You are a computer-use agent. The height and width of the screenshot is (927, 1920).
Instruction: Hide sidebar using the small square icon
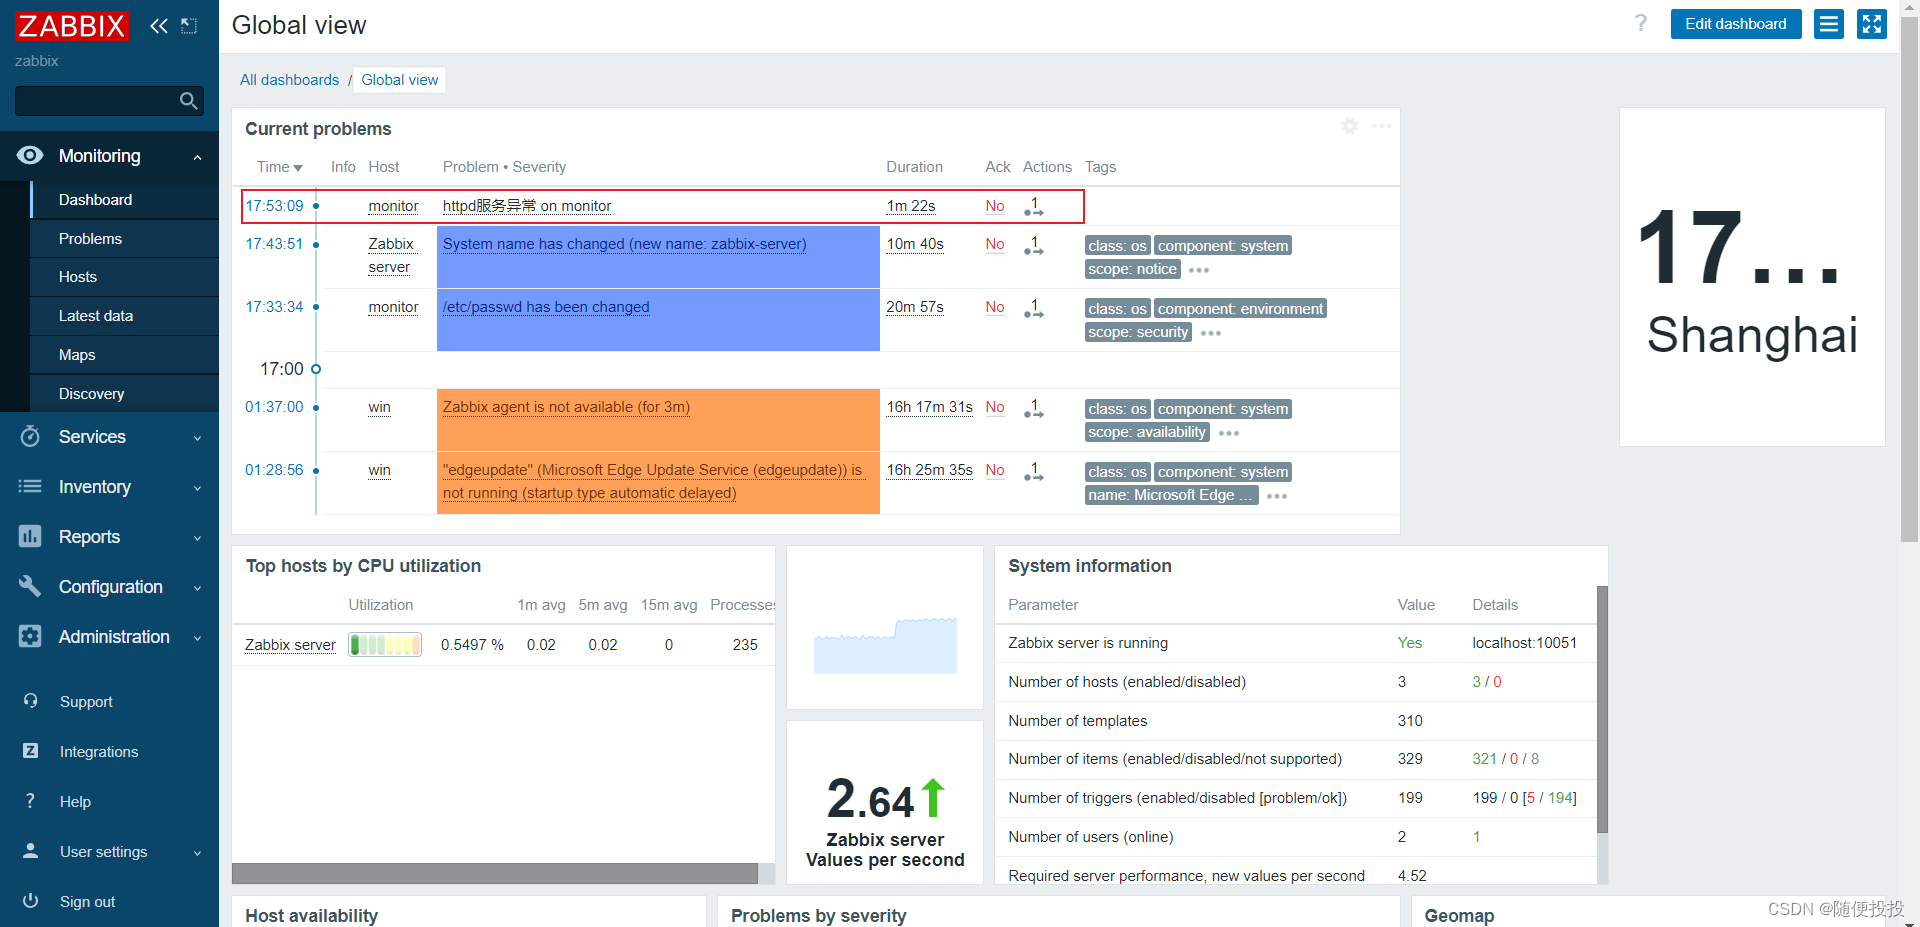(x=189, y=26)
